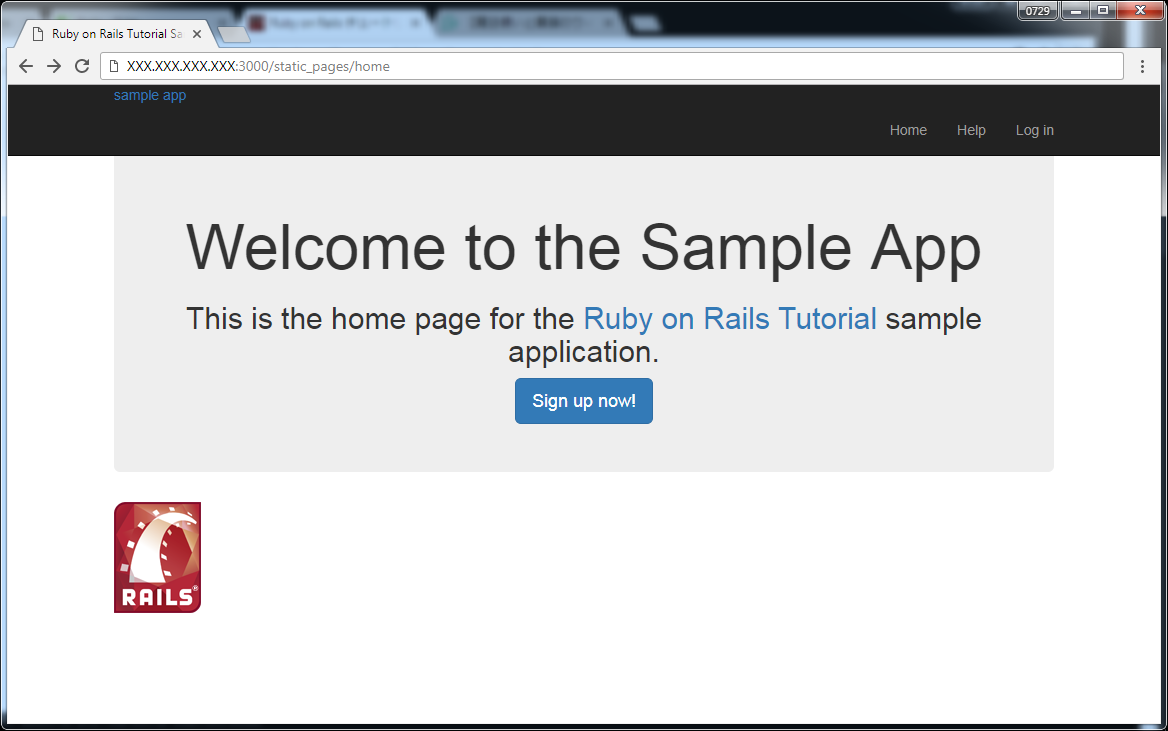Click the browser forward arrow
This screenshot has width=1168, height=731.
click(x=54, y=66)
